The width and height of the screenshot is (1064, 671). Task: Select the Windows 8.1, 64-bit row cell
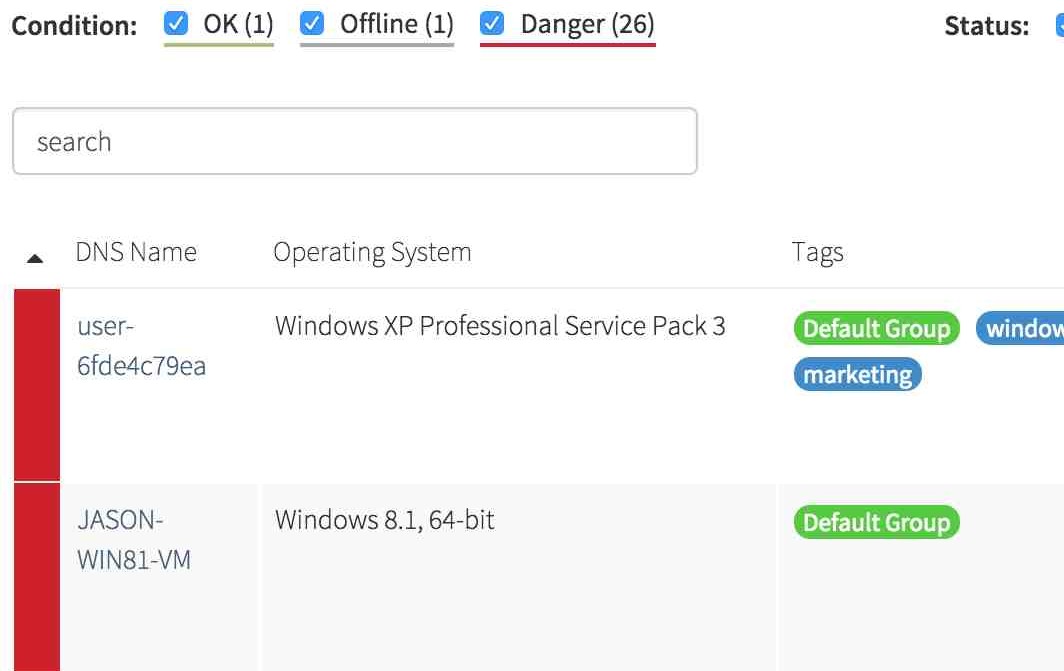pyautogui.click(x=385, y=520)
